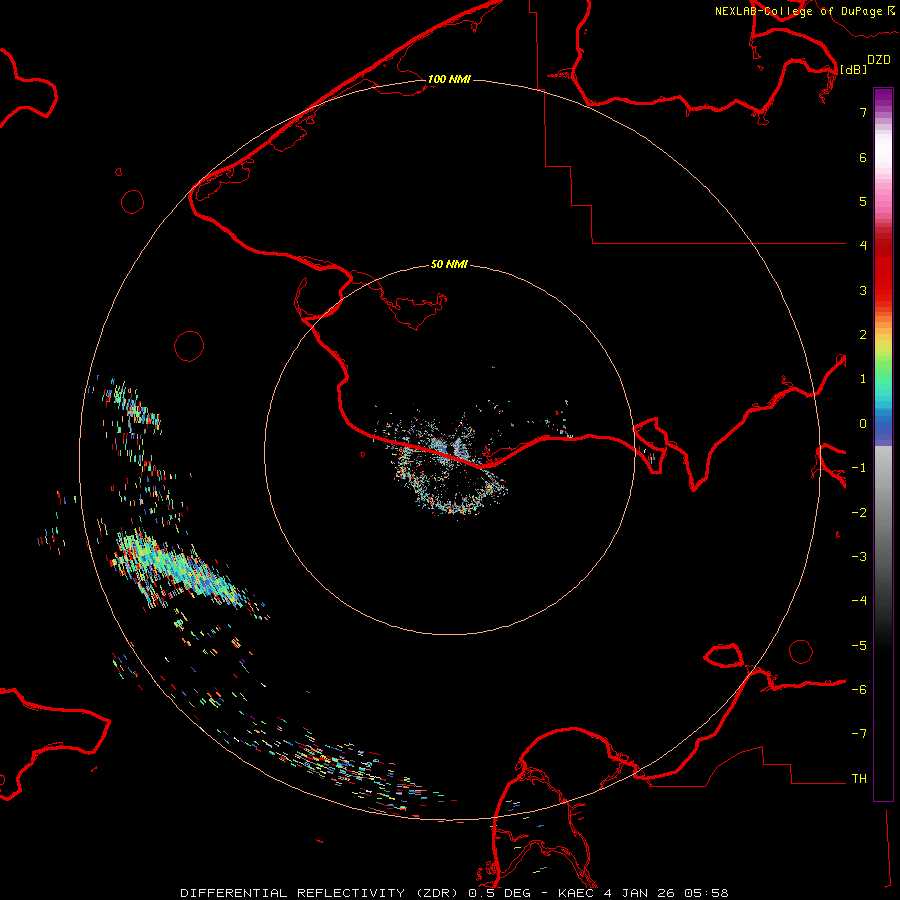The height and width of the screenshot is (900, 900).
Task: Click the colorbar tick label 4
Action: coord(863,246)
